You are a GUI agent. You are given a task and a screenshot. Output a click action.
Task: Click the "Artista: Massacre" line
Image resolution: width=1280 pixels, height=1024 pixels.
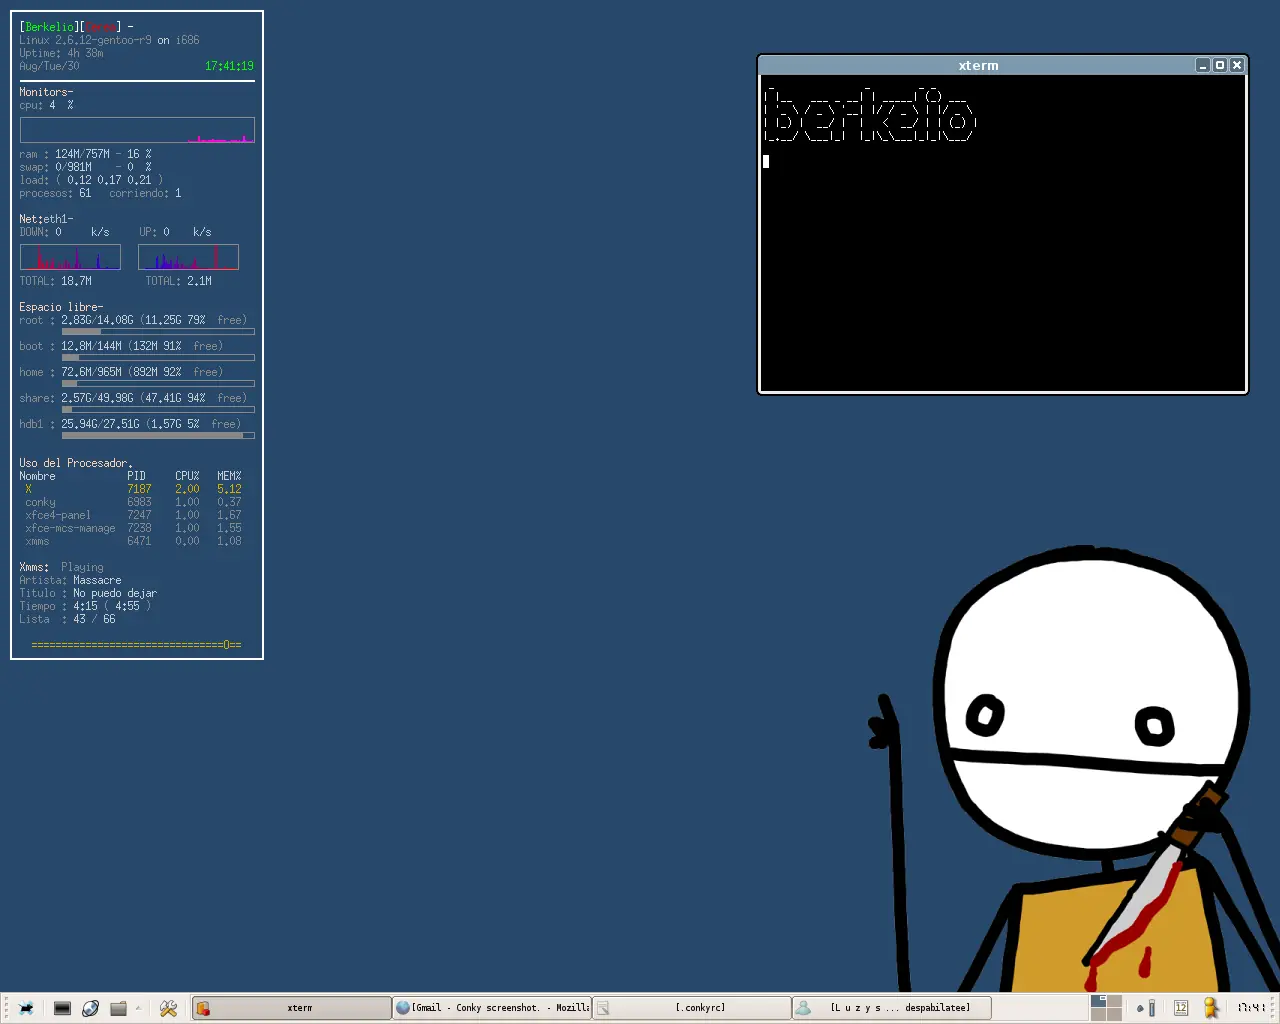(x=70, y=580)
